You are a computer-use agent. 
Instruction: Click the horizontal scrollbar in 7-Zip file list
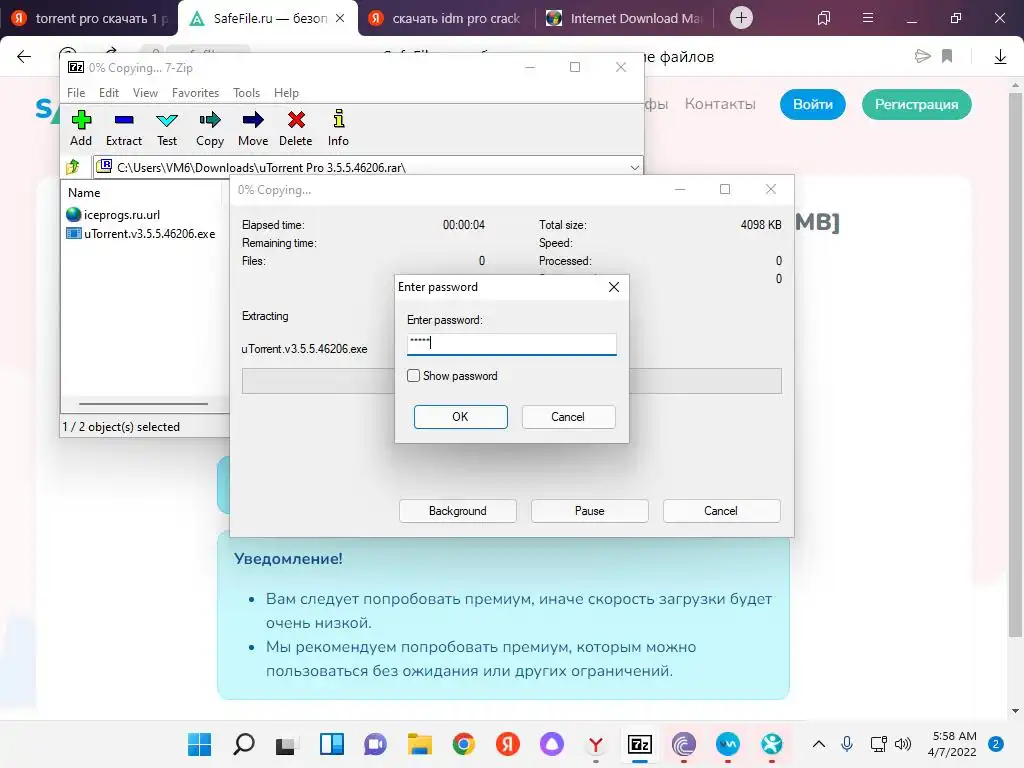click(144, 404)
